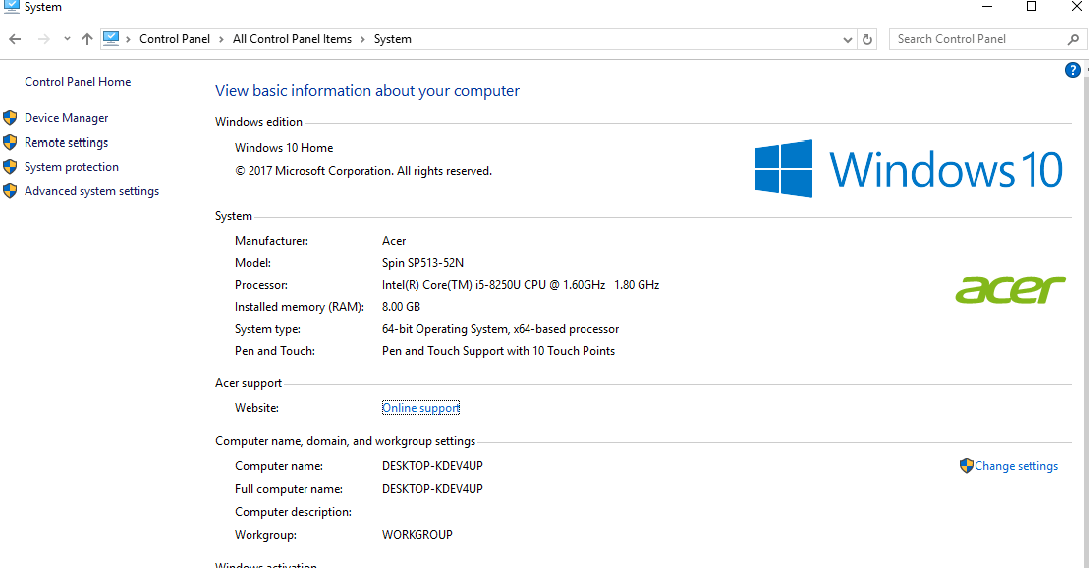The width and height of the screenshot is (1089, 568).
Task: Open the blue Help question mark icon
Action: pyautogui.click(x=1073, y=70)
